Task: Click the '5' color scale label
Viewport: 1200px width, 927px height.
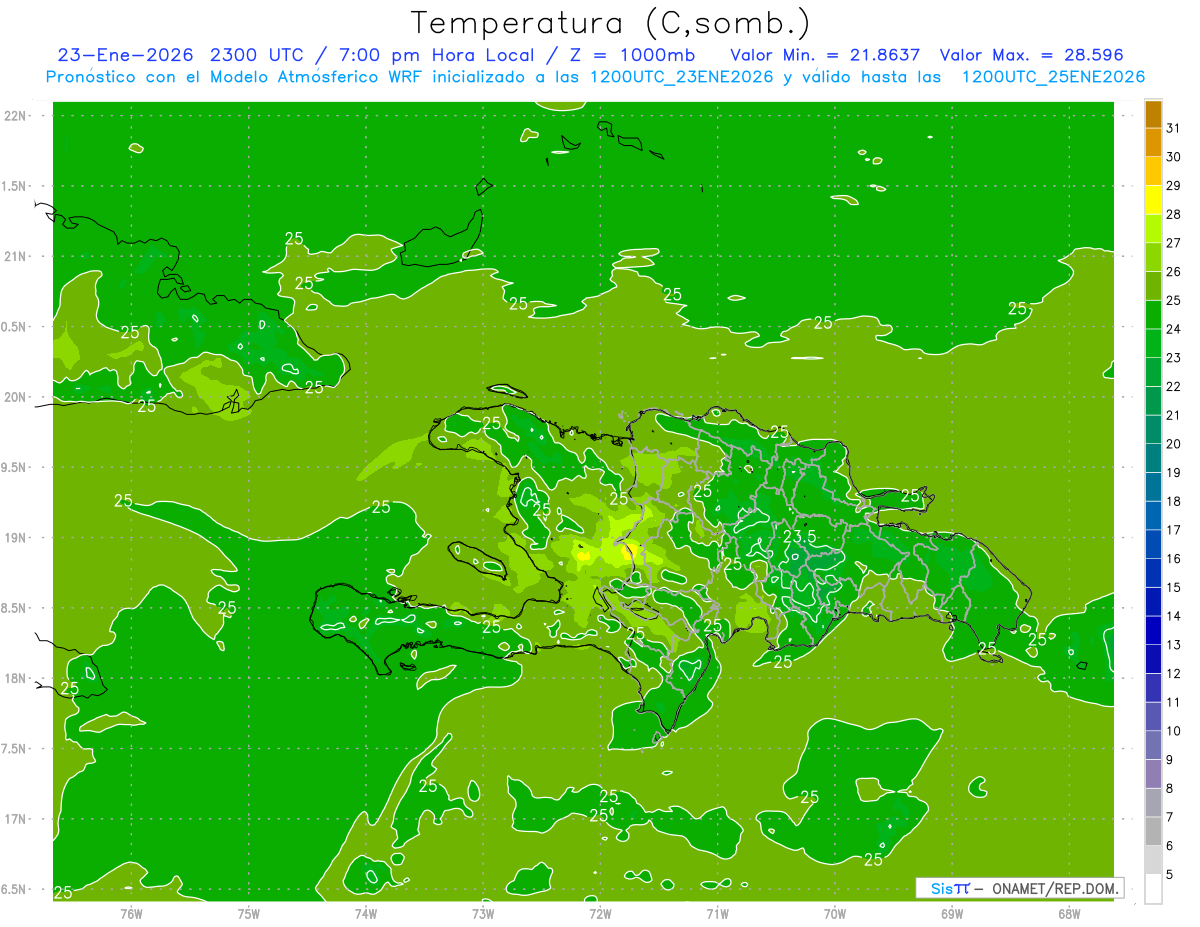Action: click(1171, 874)
